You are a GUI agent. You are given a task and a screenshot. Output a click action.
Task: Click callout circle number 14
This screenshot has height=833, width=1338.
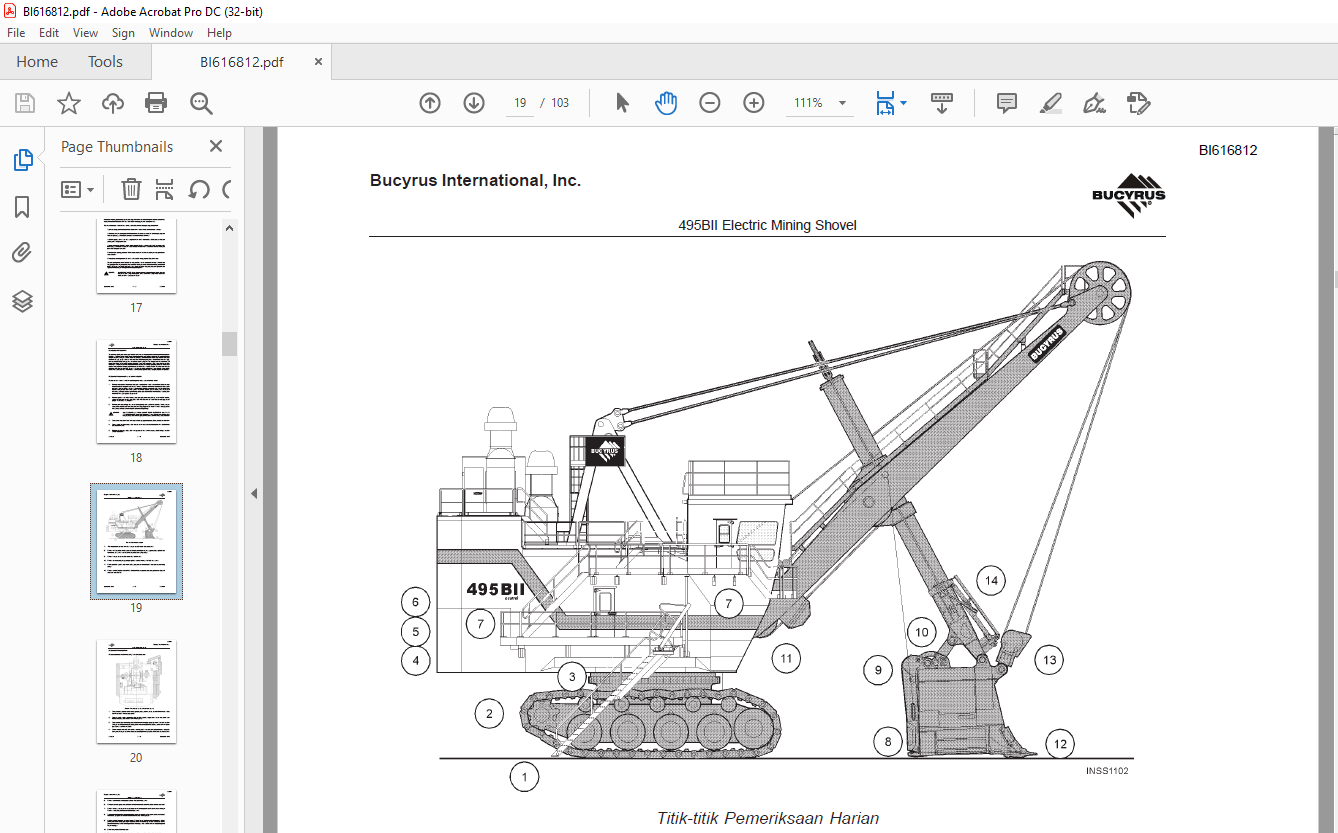click(x=991, y=580)
